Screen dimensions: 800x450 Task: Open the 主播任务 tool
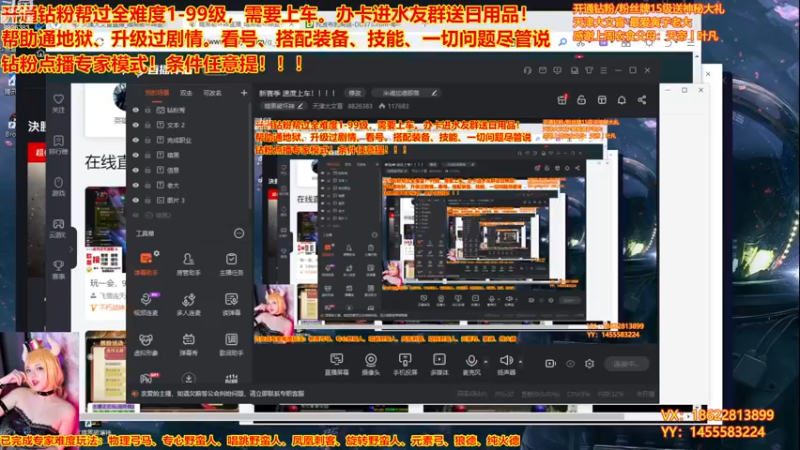point(231,264)
